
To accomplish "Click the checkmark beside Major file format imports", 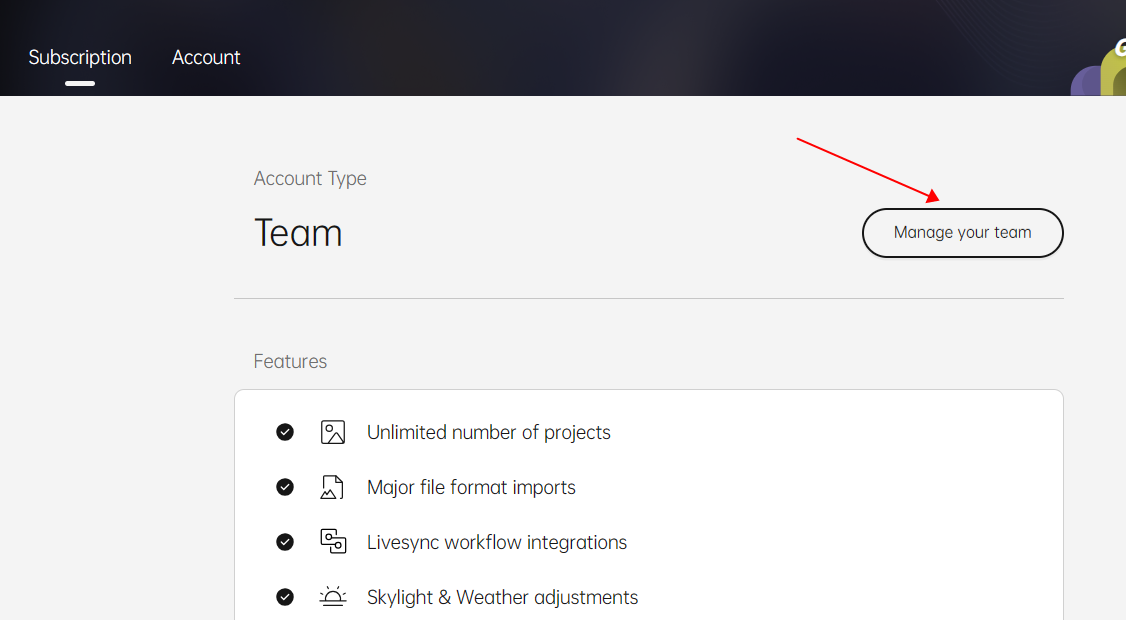I will click(x=285, y=487).
